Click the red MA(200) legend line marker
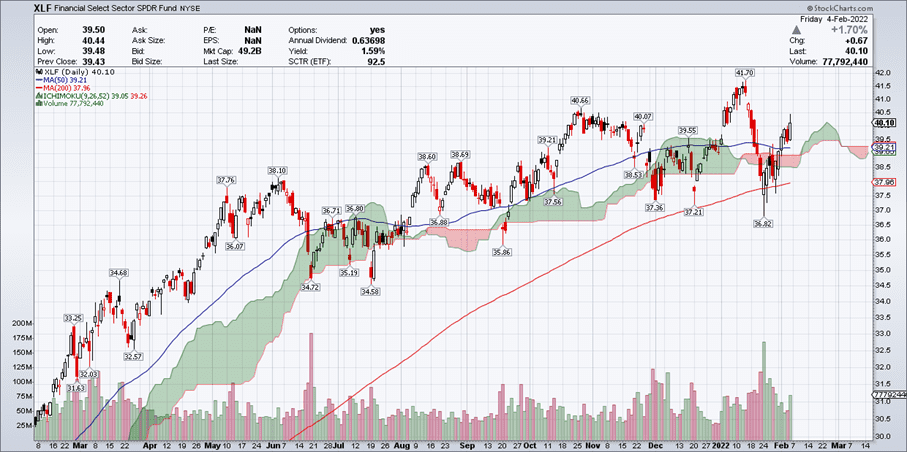 pyautogui.click(x=39, y=87)
